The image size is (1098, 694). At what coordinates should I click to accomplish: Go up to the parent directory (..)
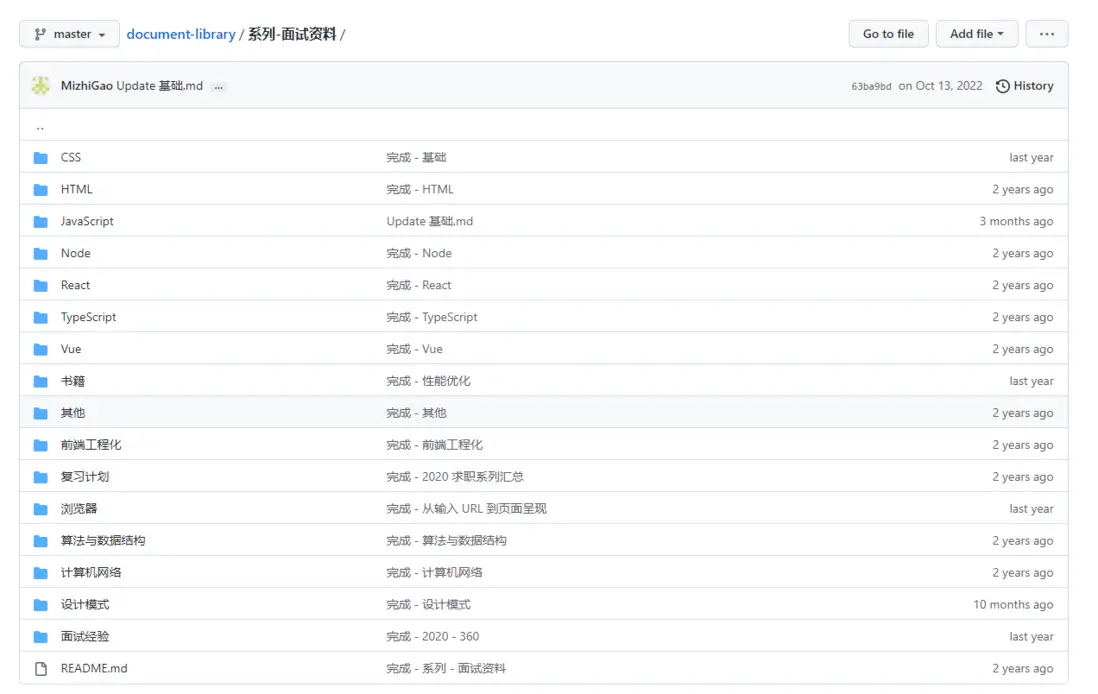(40, 127)
